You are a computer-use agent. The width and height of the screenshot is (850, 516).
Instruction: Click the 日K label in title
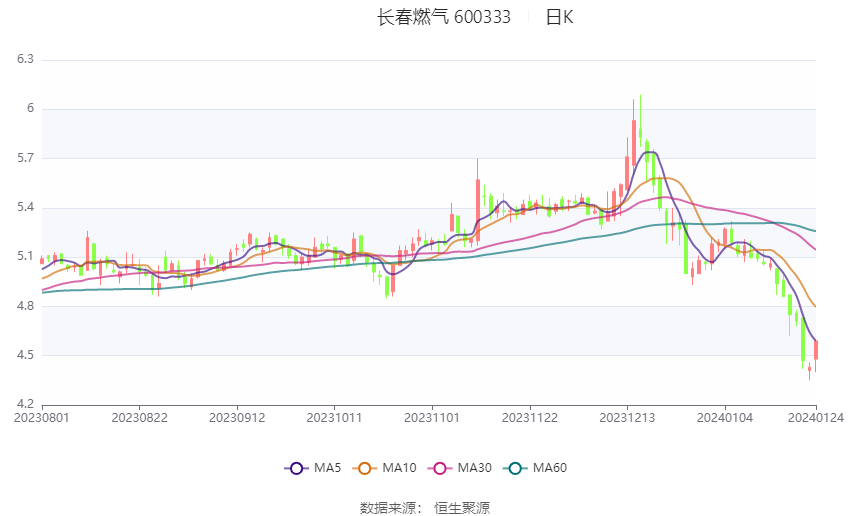[x=559, y=17]
